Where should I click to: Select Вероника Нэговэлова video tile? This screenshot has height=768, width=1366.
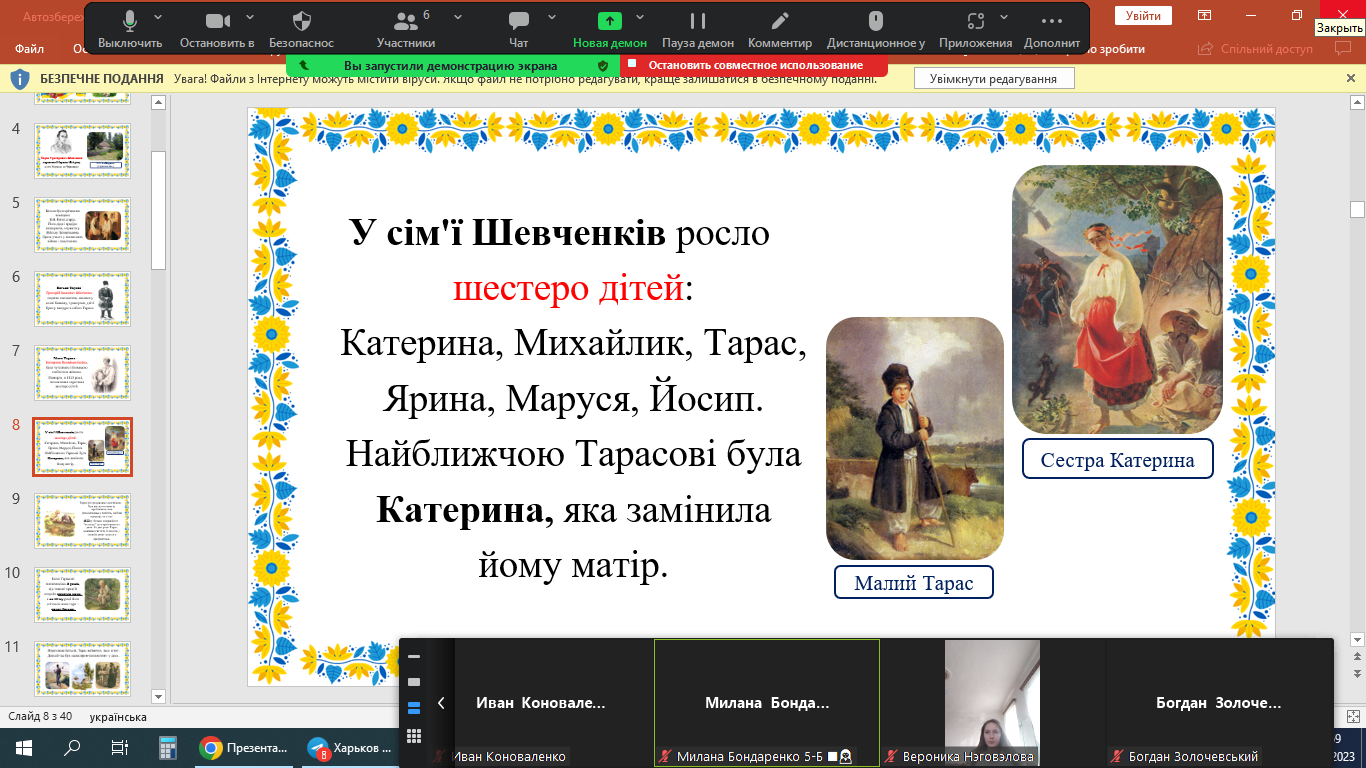point(992,703)
